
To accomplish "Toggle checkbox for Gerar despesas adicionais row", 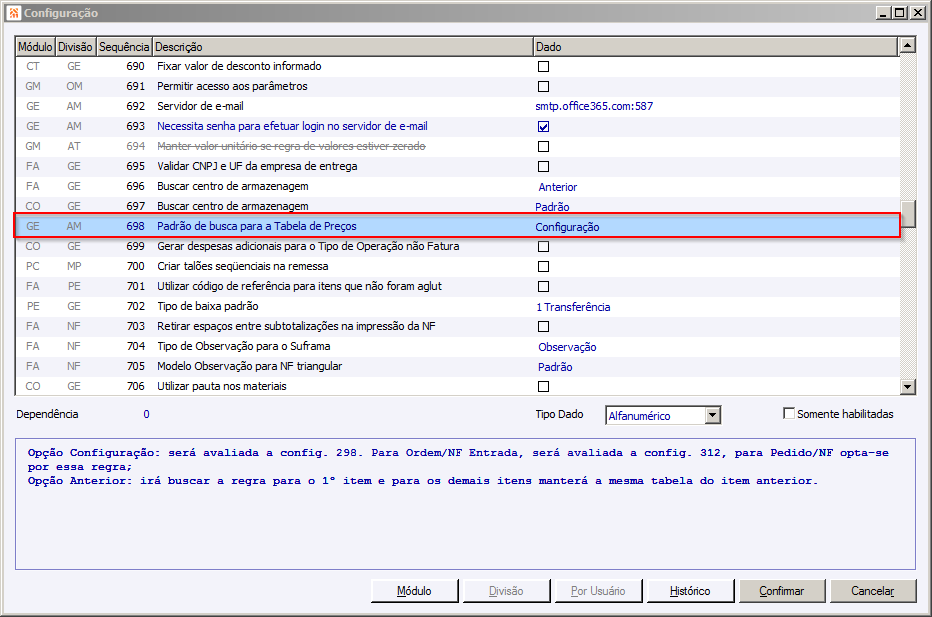I will (x=543, y=247).
